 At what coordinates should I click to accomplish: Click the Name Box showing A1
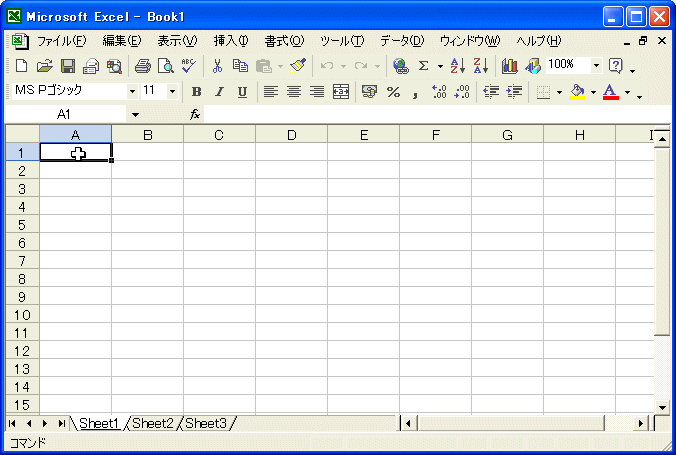pos(64,114)
